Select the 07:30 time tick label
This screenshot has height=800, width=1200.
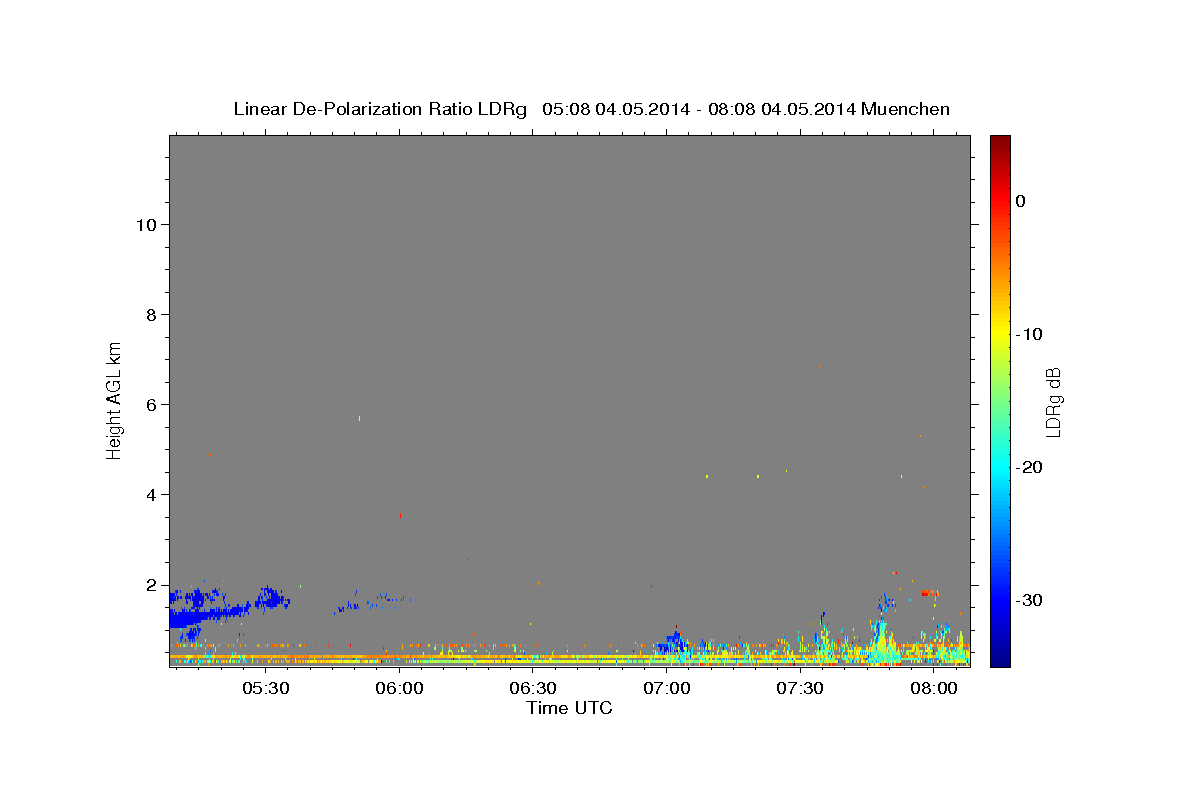[x=801, y=688]
